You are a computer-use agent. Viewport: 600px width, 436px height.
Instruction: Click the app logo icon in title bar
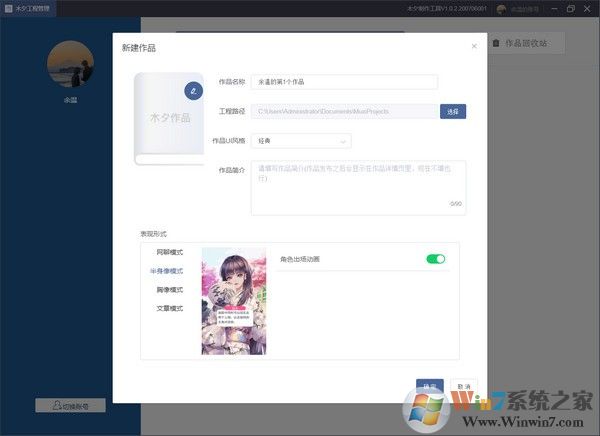coord(8,8)
